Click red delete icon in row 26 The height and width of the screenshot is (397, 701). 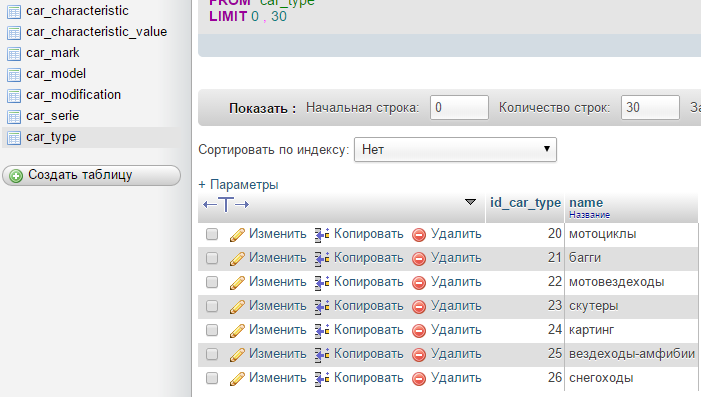pyautogui.click(x=419, y=379)
